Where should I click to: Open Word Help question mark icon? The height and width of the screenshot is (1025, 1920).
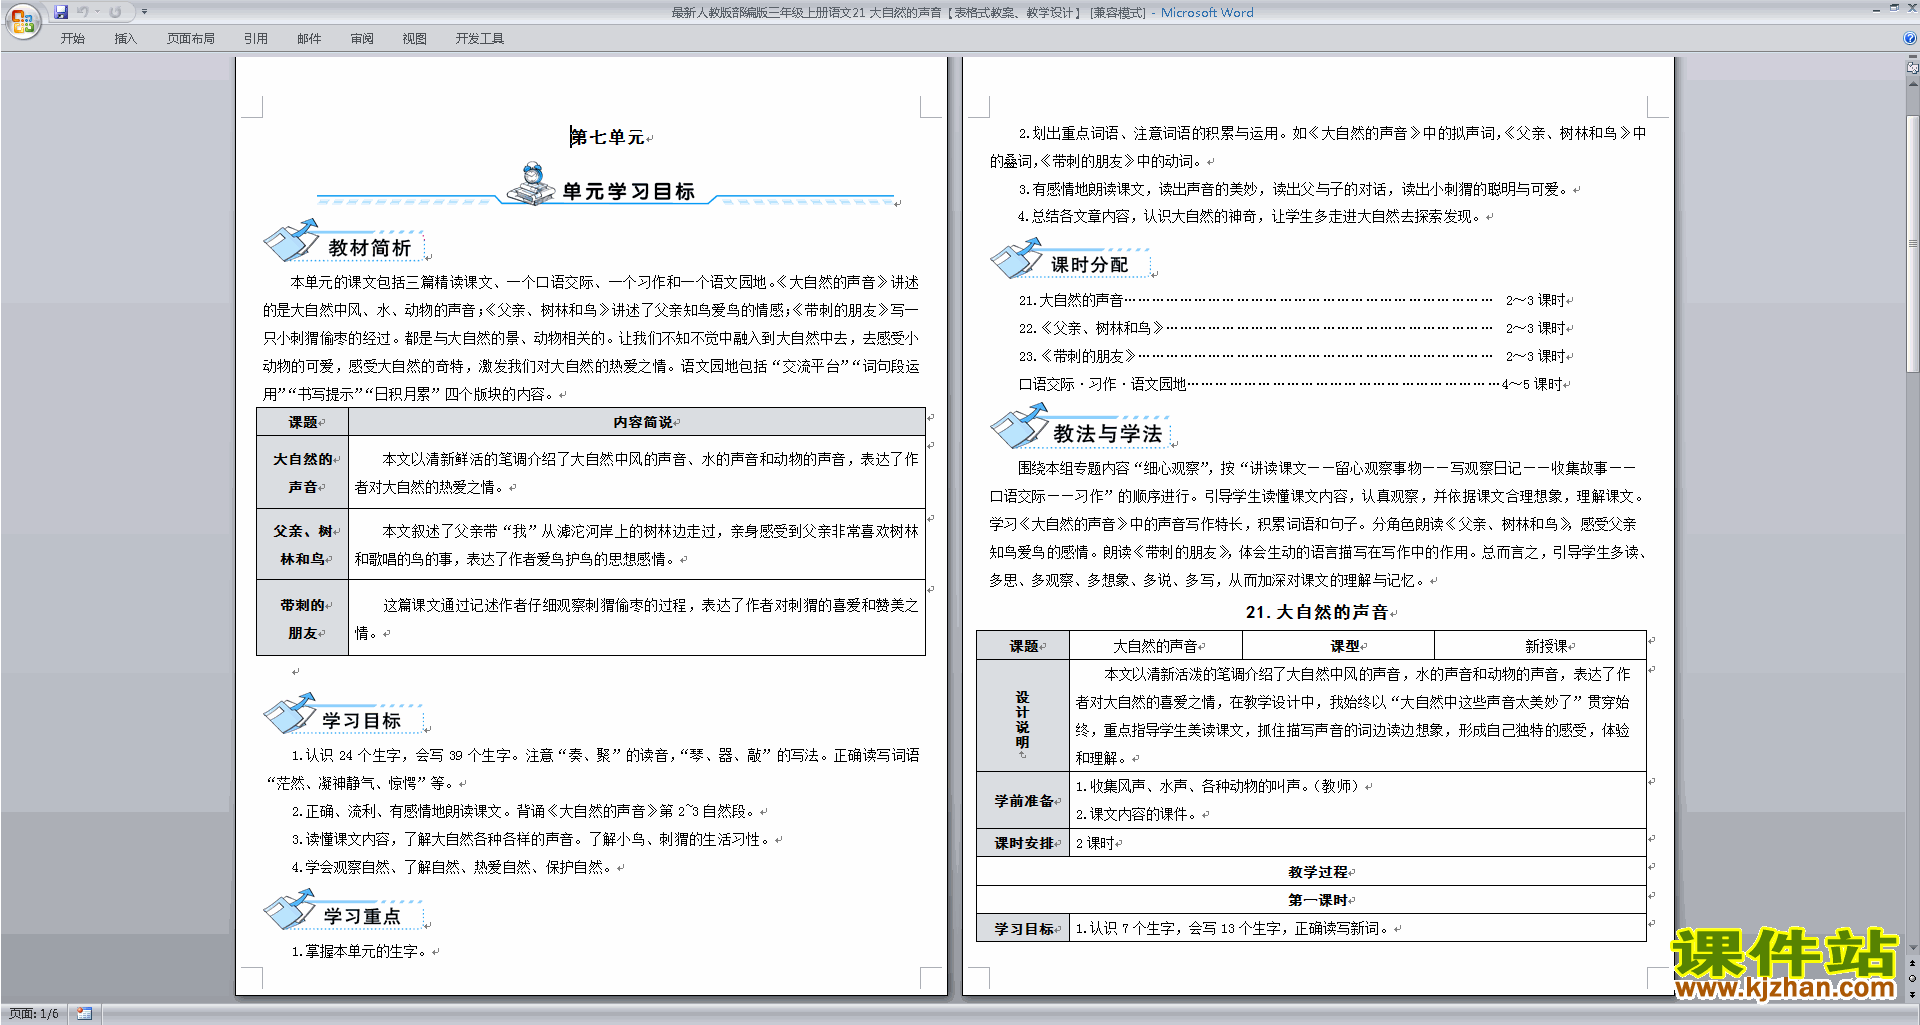point(1910,38)
